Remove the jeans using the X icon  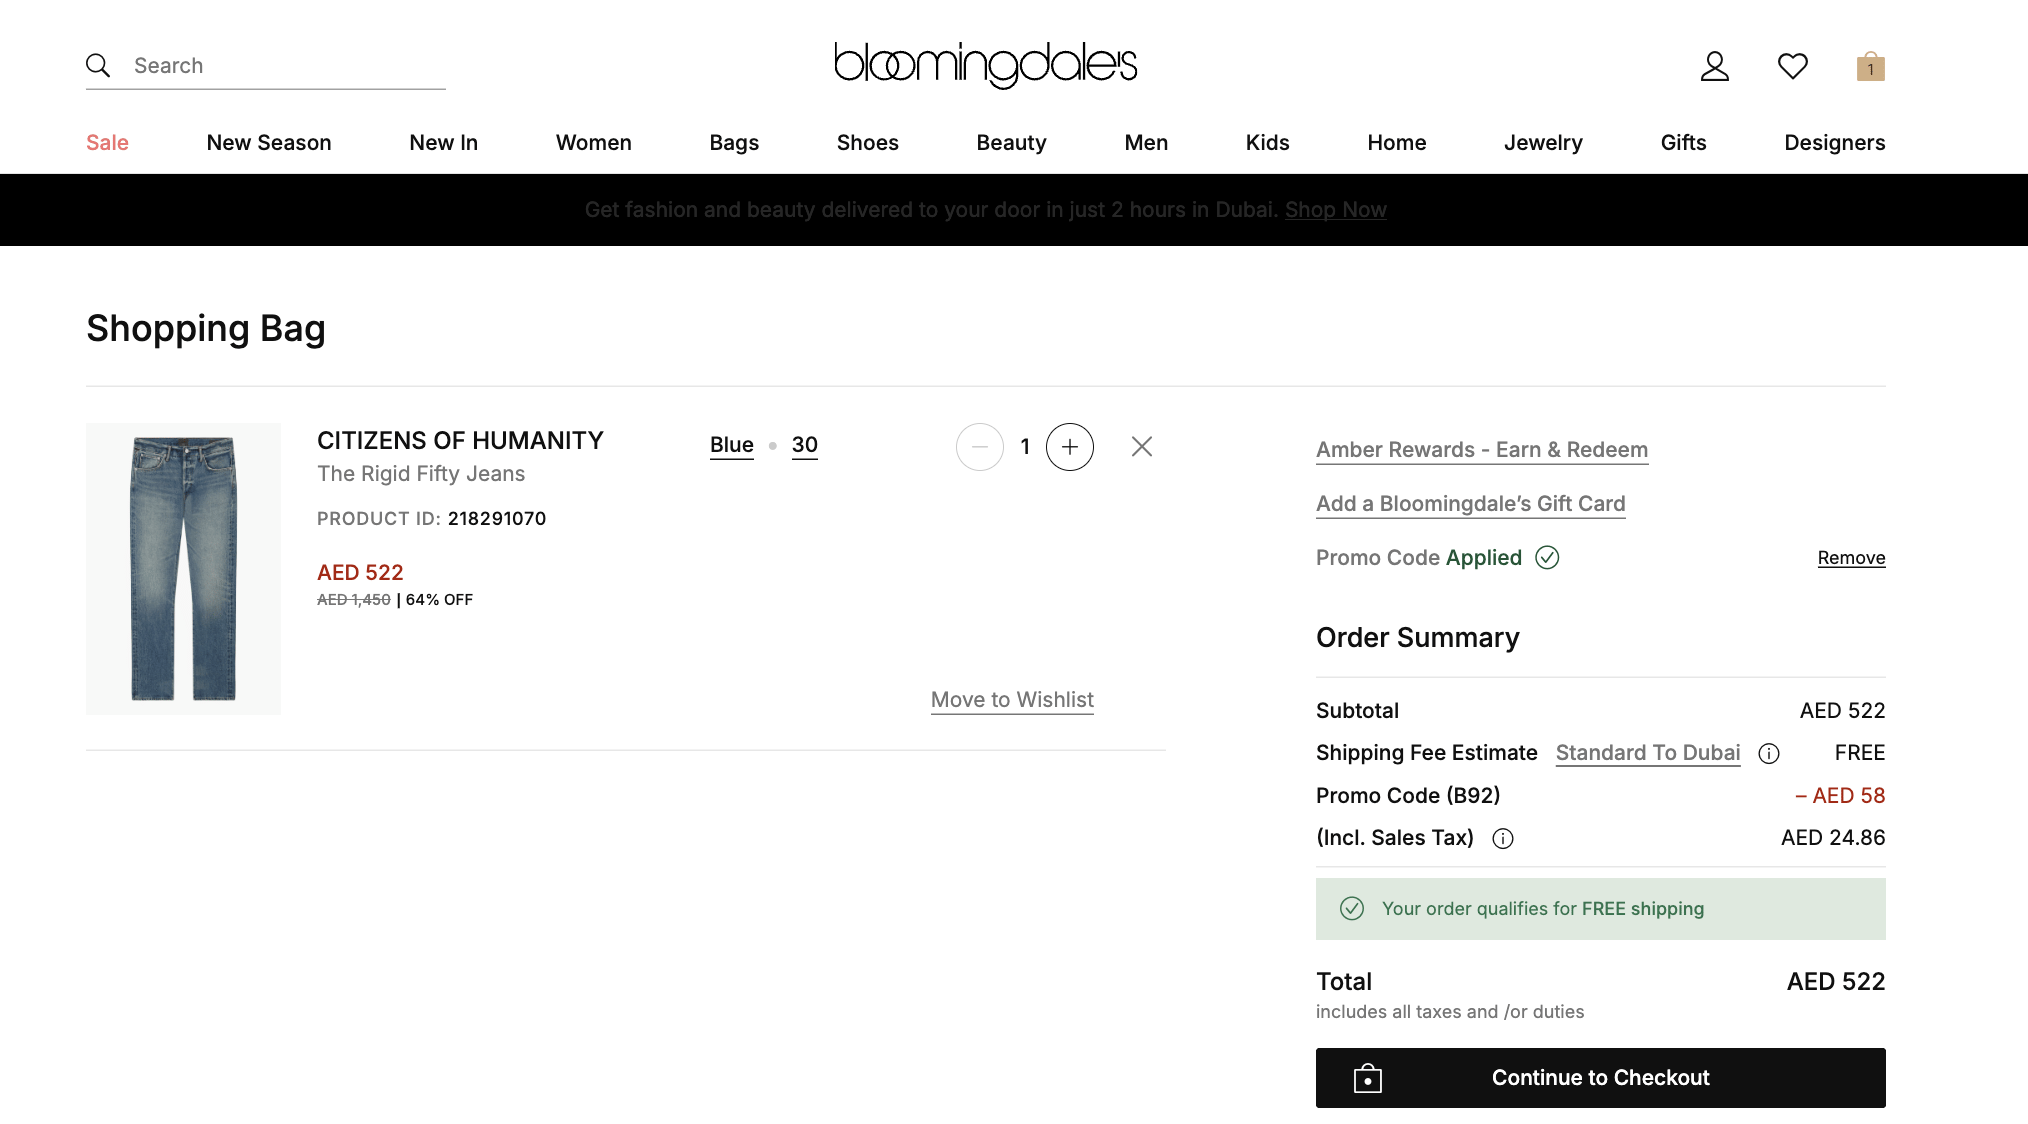(1141, 446)
